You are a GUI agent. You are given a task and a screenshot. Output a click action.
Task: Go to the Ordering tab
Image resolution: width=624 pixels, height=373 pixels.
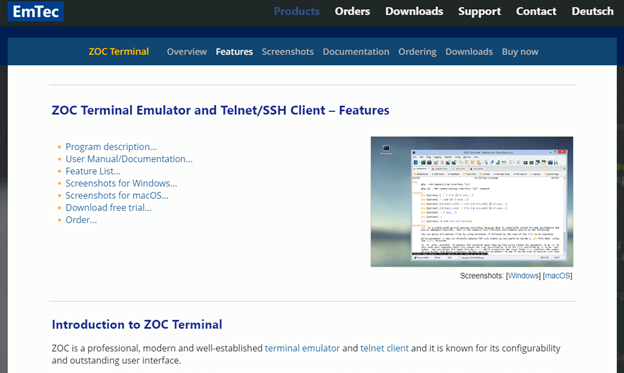coord(417,52)
